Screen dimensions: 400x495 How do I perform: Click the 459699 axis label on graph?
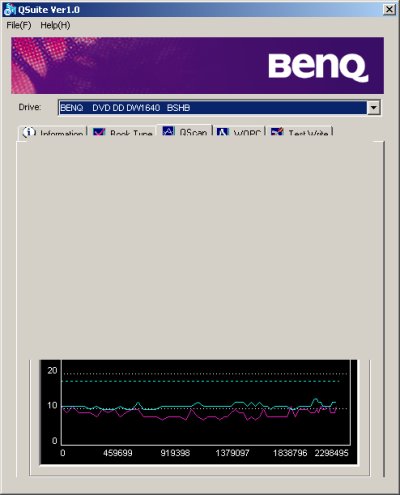pos(118,453)
